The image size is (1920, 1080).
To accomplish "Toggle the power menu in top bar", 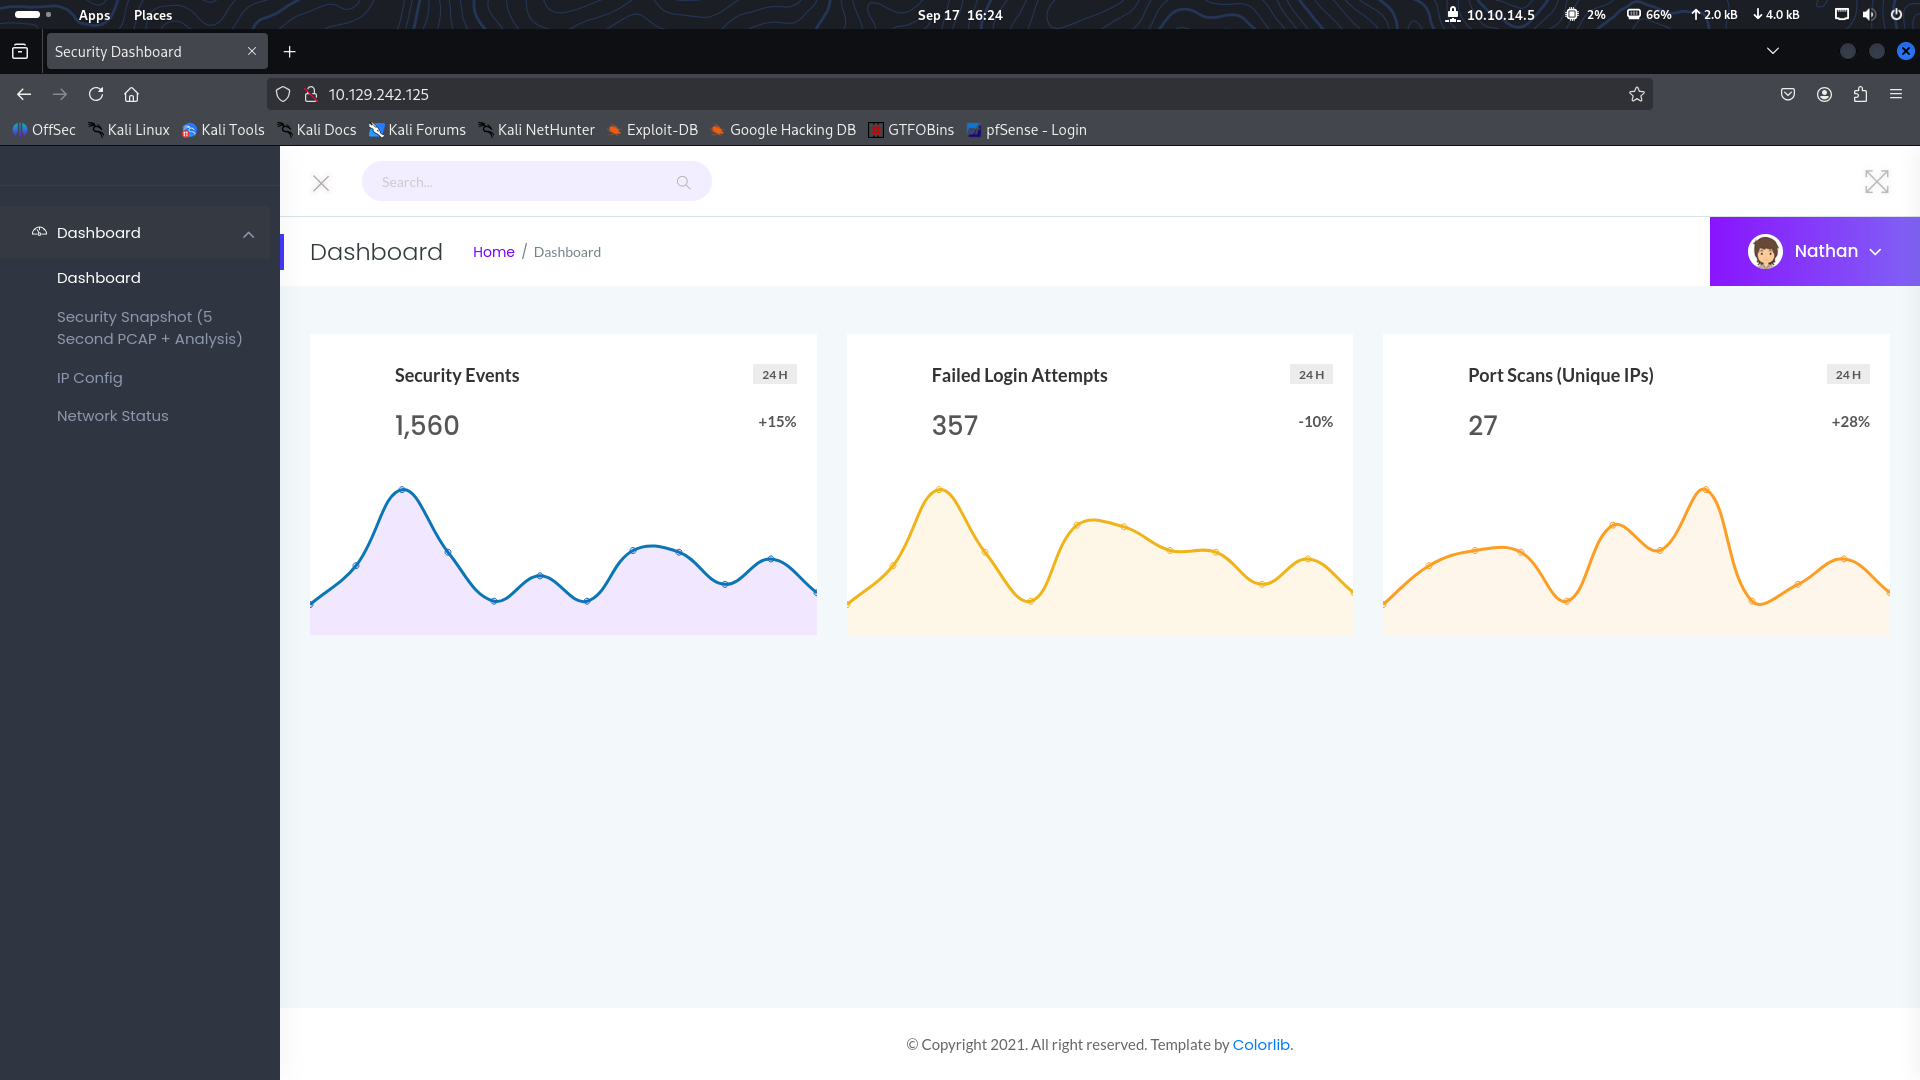I will [1896, 15].
